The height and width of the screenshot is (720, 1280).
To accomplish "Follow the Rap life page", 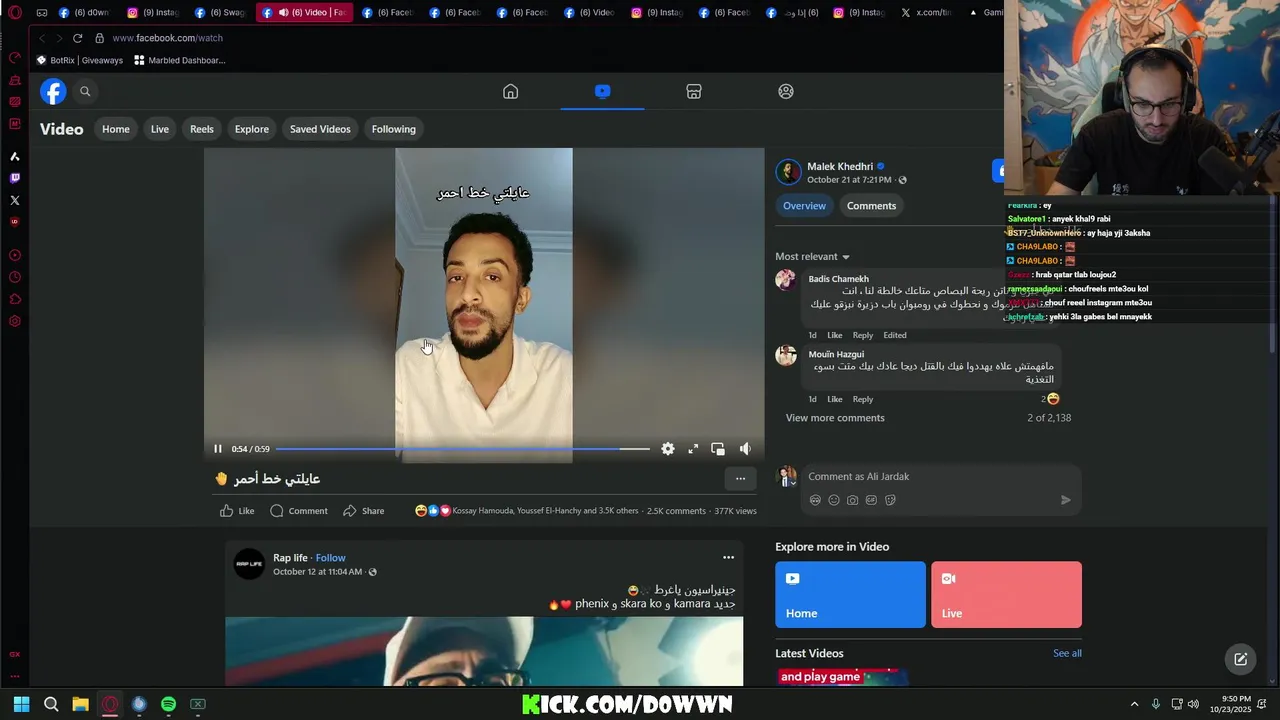I will 331,558.
